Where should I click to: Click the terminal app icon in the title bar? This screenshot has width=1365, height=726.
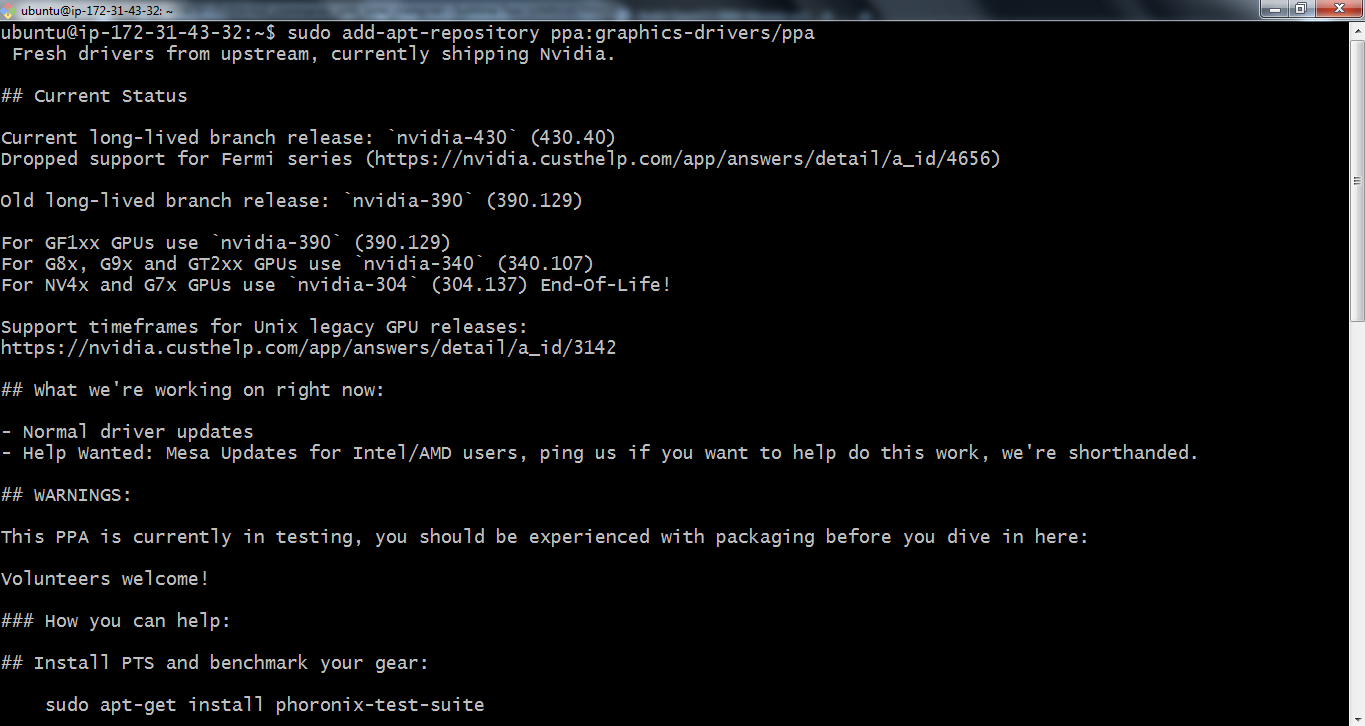point(9,9)
